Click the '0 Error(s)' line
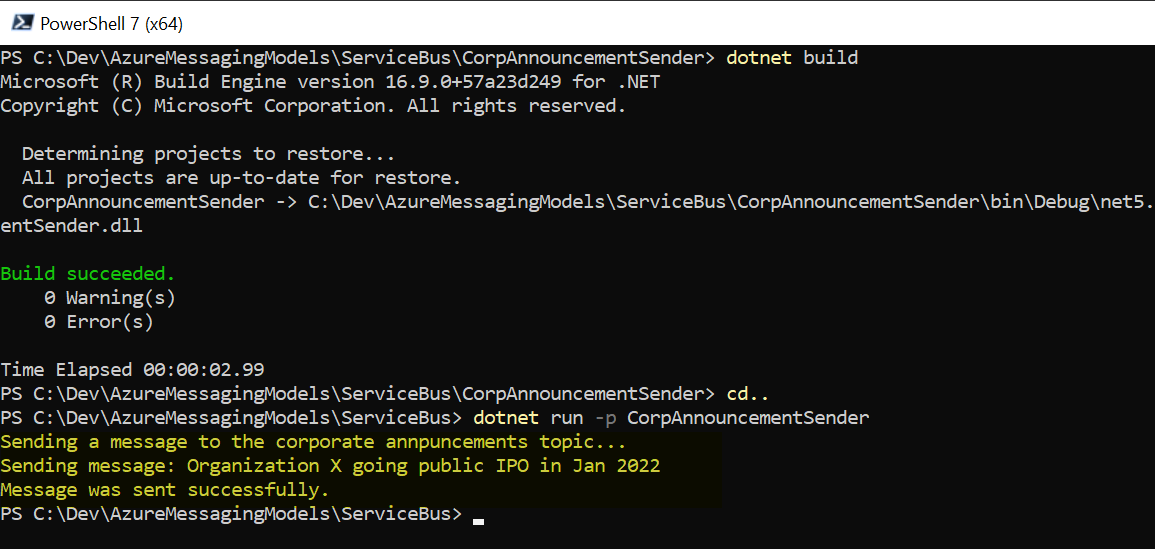The image size is (1155, 549). 99,322
